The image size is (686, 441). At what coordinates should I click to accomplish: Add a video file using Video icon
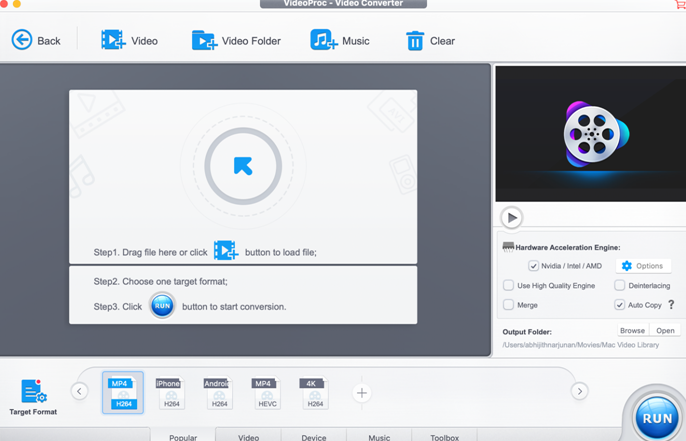point(113,40)
